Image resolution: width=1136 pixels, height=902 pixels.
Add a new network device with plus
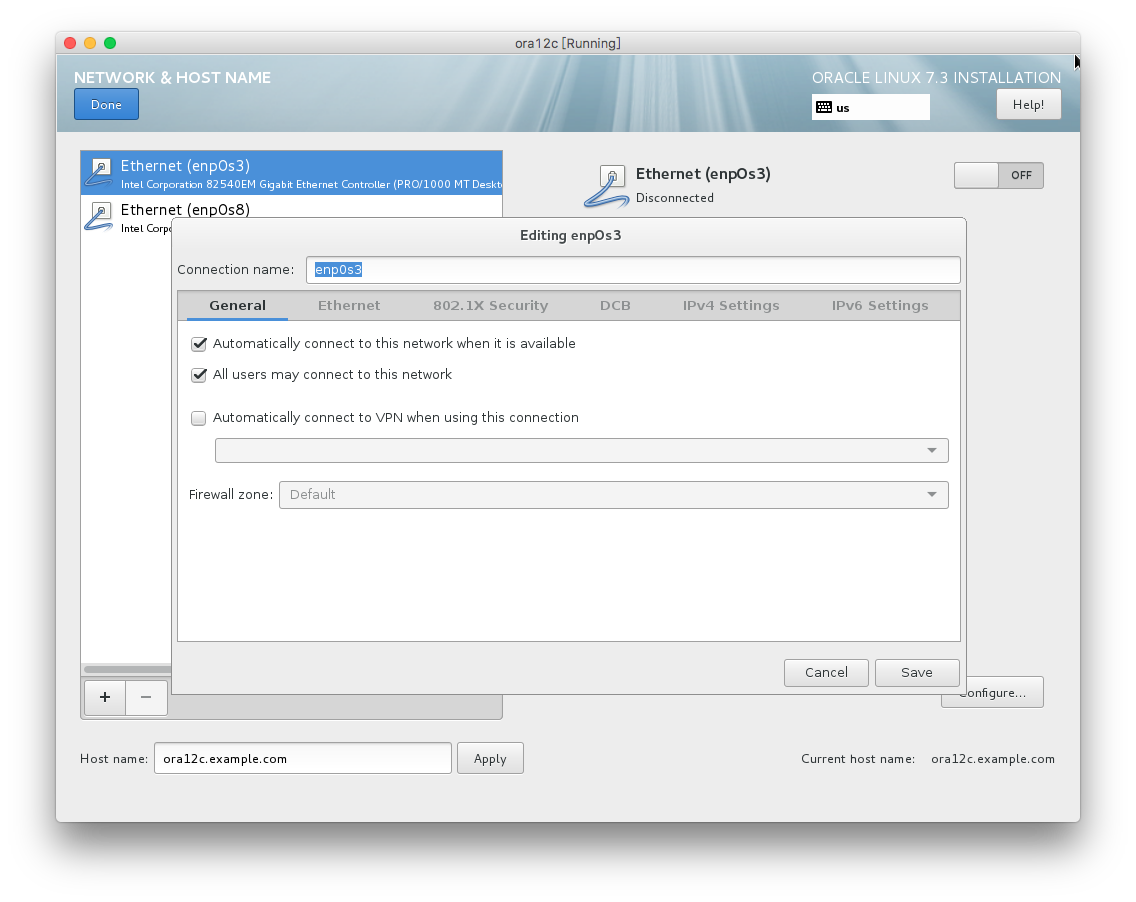point(105,697)
